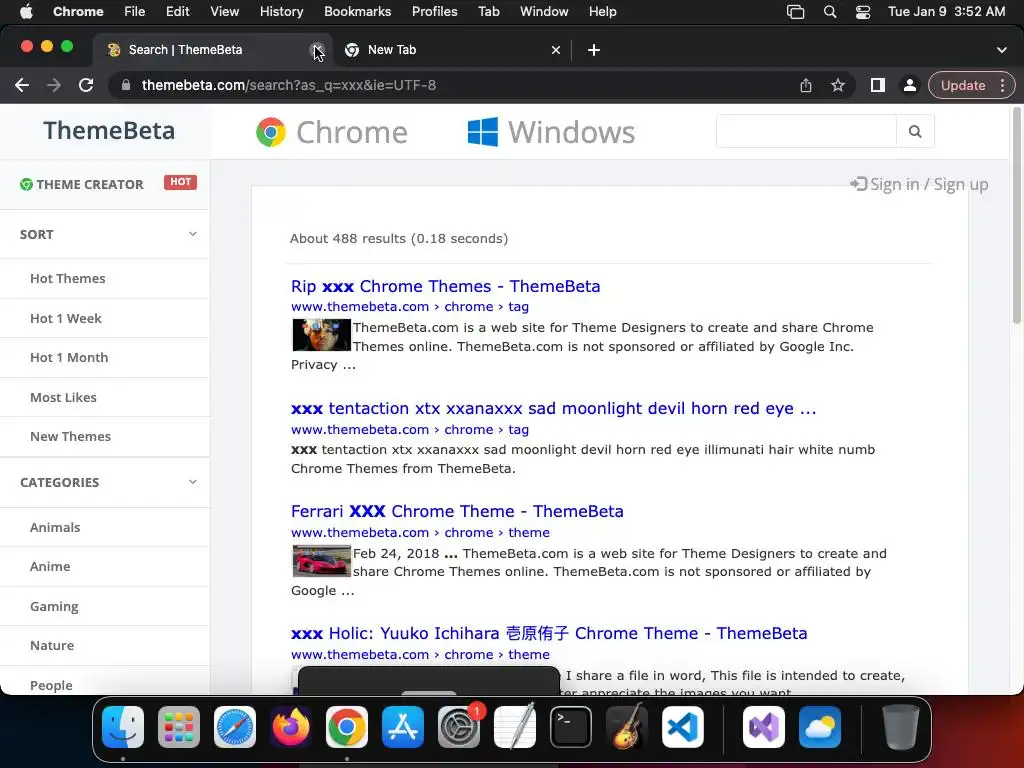Open Control Center in the menu bar
The width and height of the screenshot is (1024, 768).
(863, 12)
